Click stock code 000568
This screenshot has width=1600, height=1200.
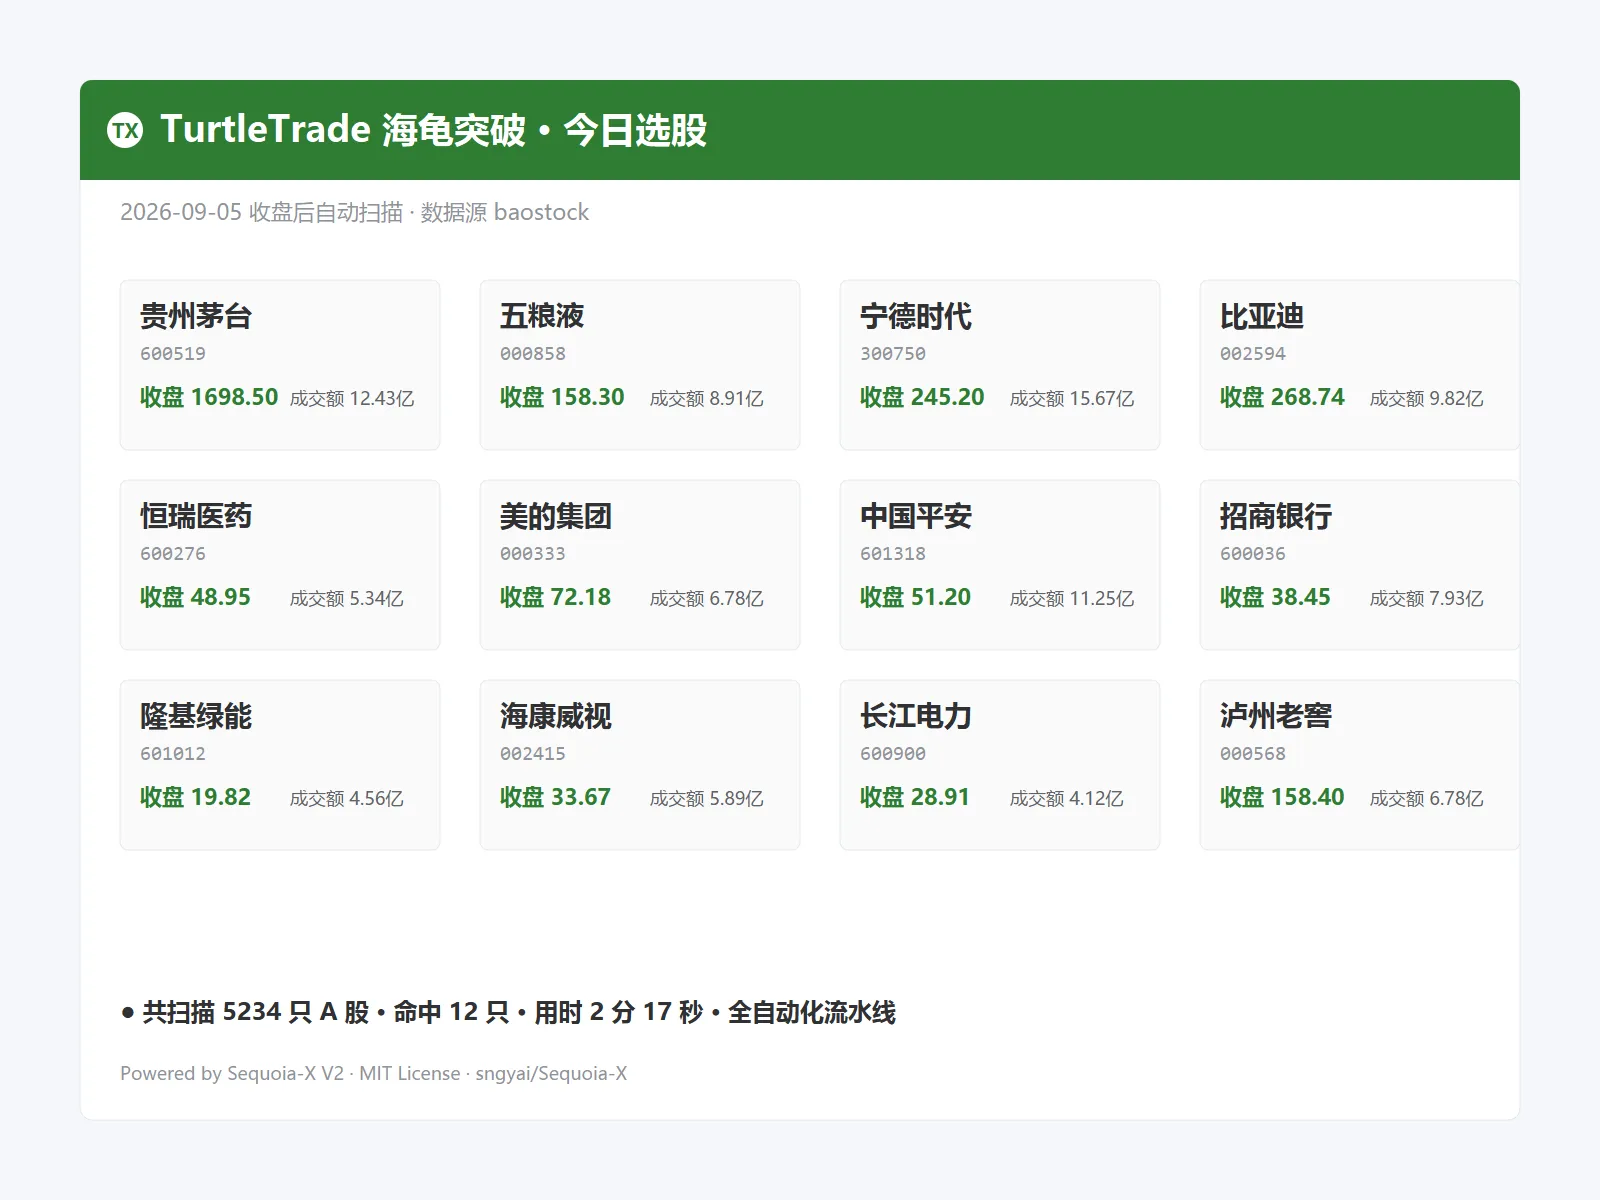click(1253, 754)
